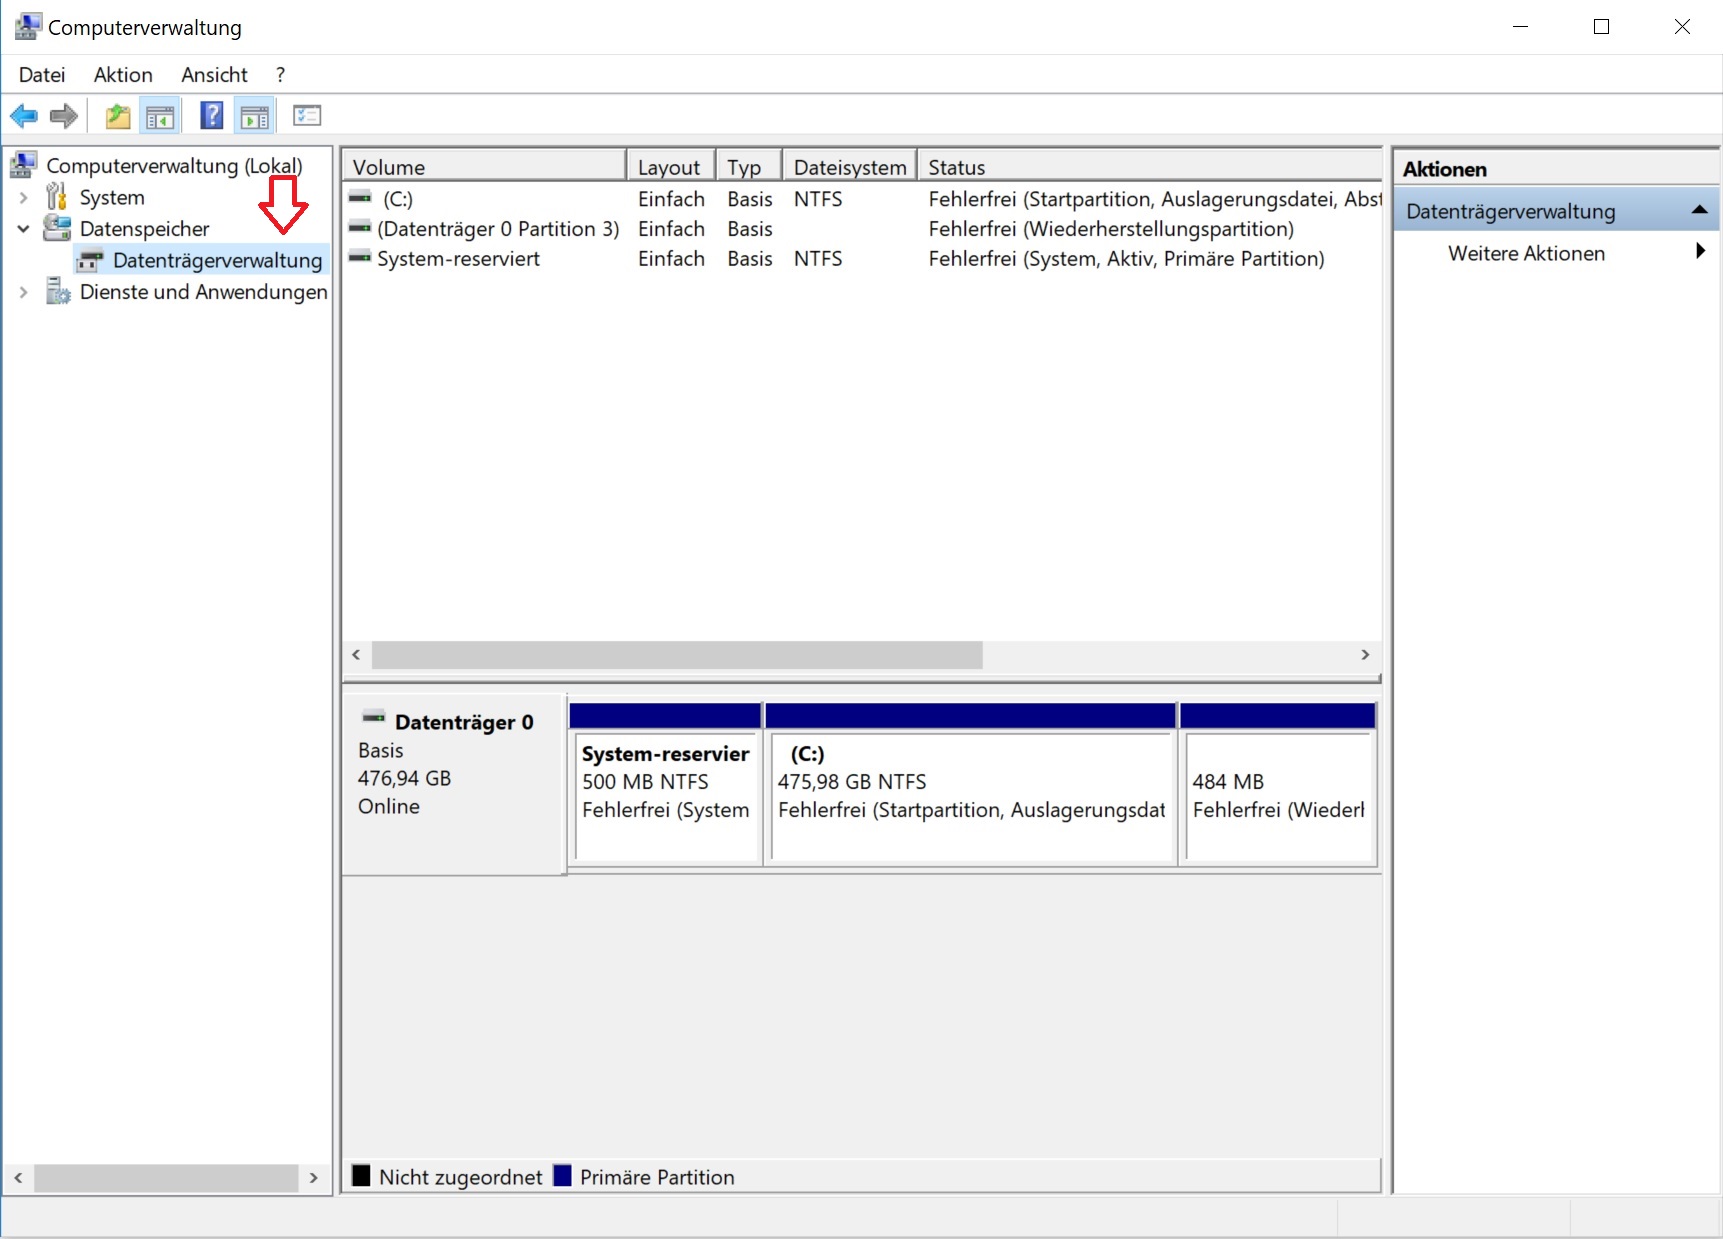The height and width of the screenshot is (1239, 1723).
Task: Click the back arrow toolbar icon
Action: pos(24,116)
